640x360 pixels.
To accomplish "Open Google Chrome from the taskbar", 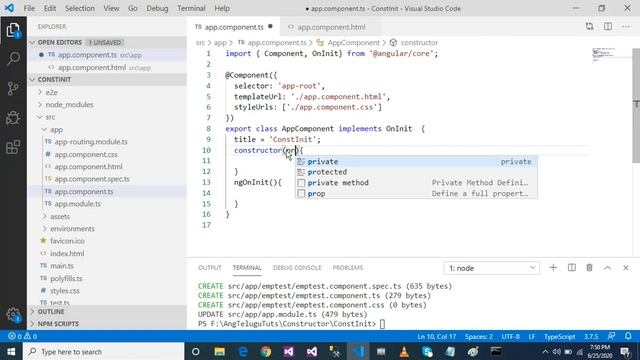I will coord(266,351).
